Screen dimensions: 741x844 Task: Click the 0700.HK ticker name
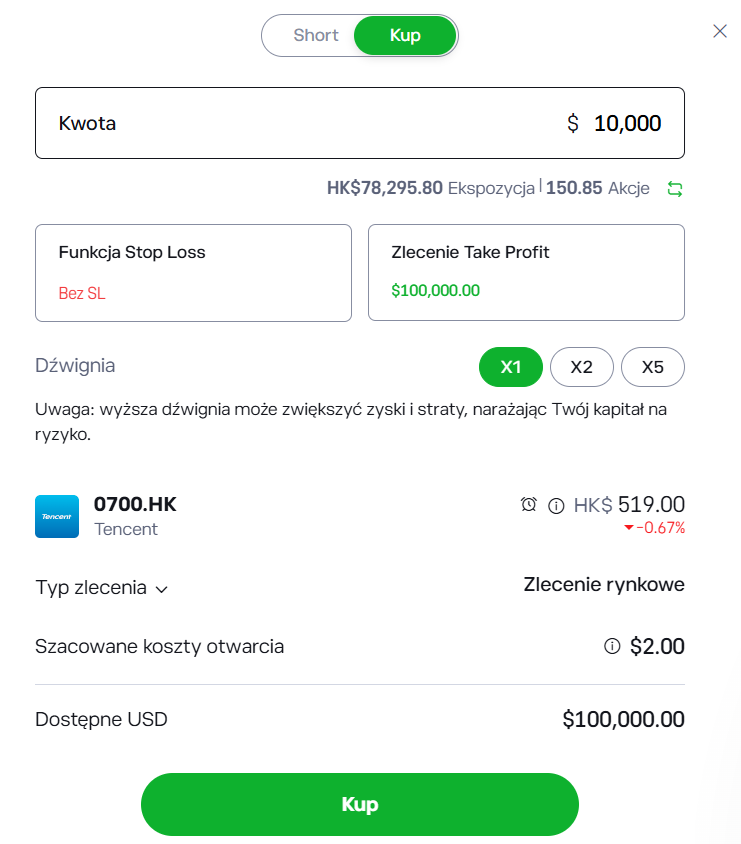tap(135, 504)
